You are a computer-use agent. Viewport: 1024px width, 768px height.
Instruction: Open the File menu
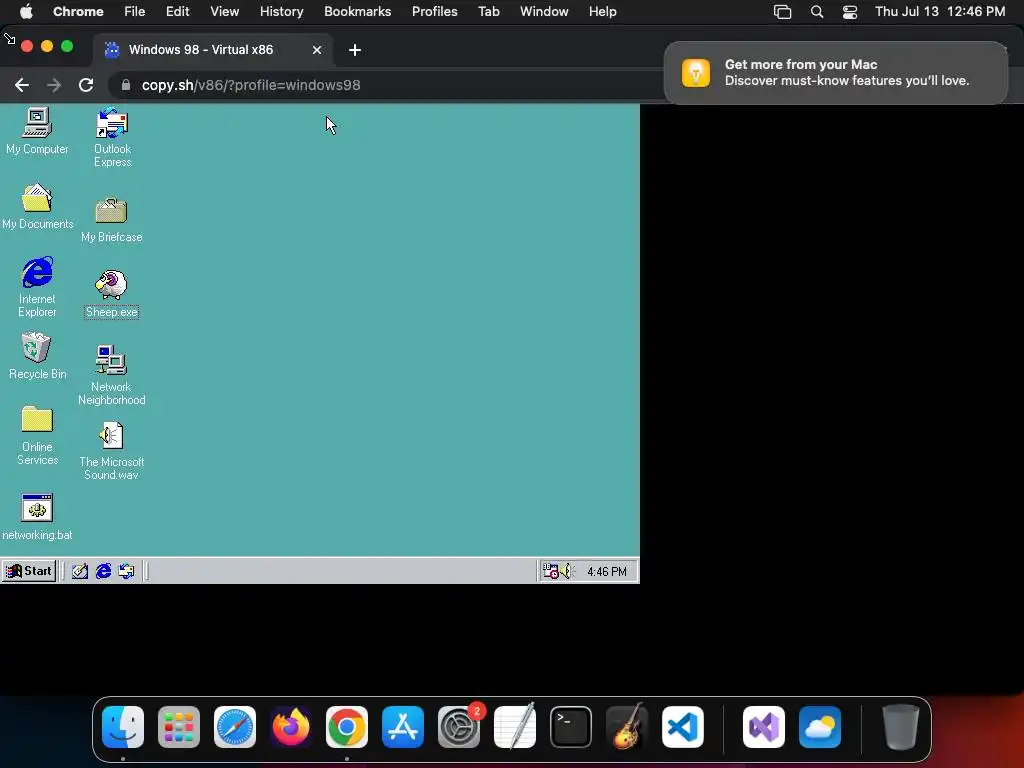point(135,11)
